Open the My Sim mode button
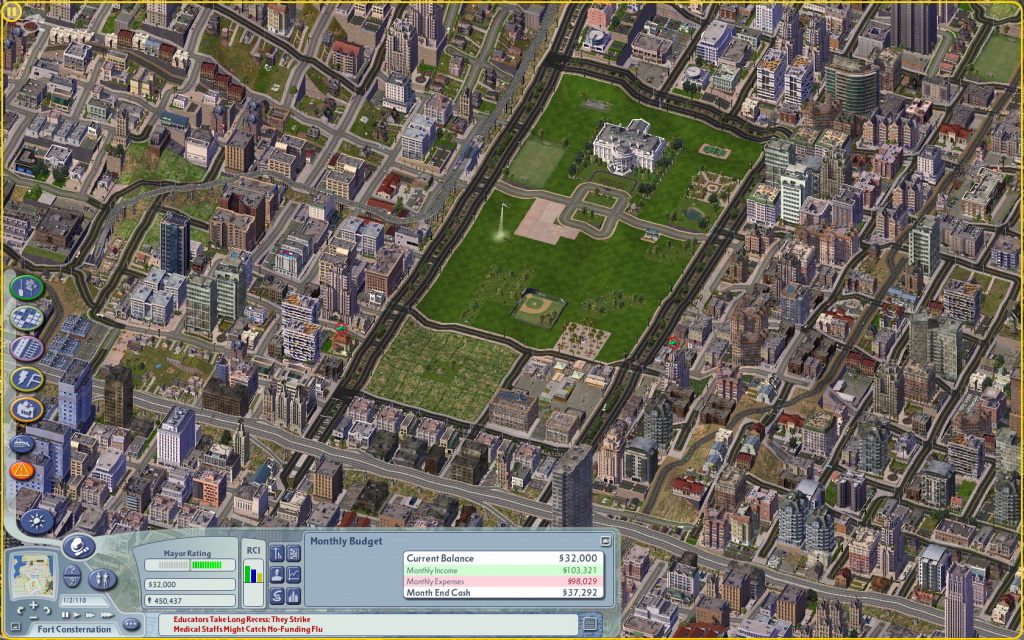 (x=103, y=579)
